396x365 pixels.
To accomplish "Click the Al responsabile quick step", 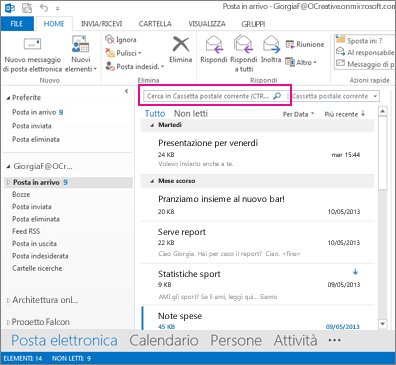I will pyautogui.click(x=365, y=52).
